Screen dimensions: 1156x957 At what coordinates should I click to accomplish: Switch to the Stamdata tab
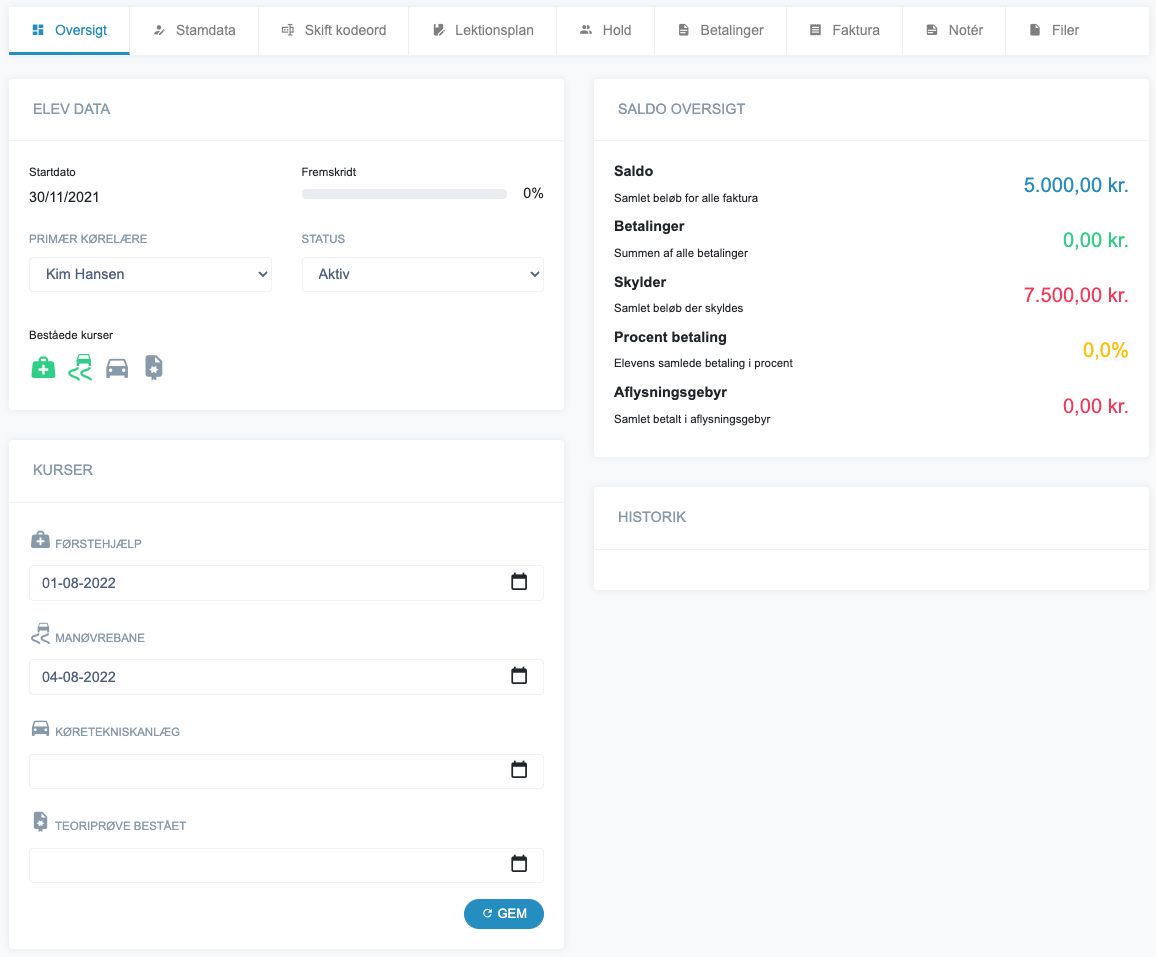click(x=194, y=30)
